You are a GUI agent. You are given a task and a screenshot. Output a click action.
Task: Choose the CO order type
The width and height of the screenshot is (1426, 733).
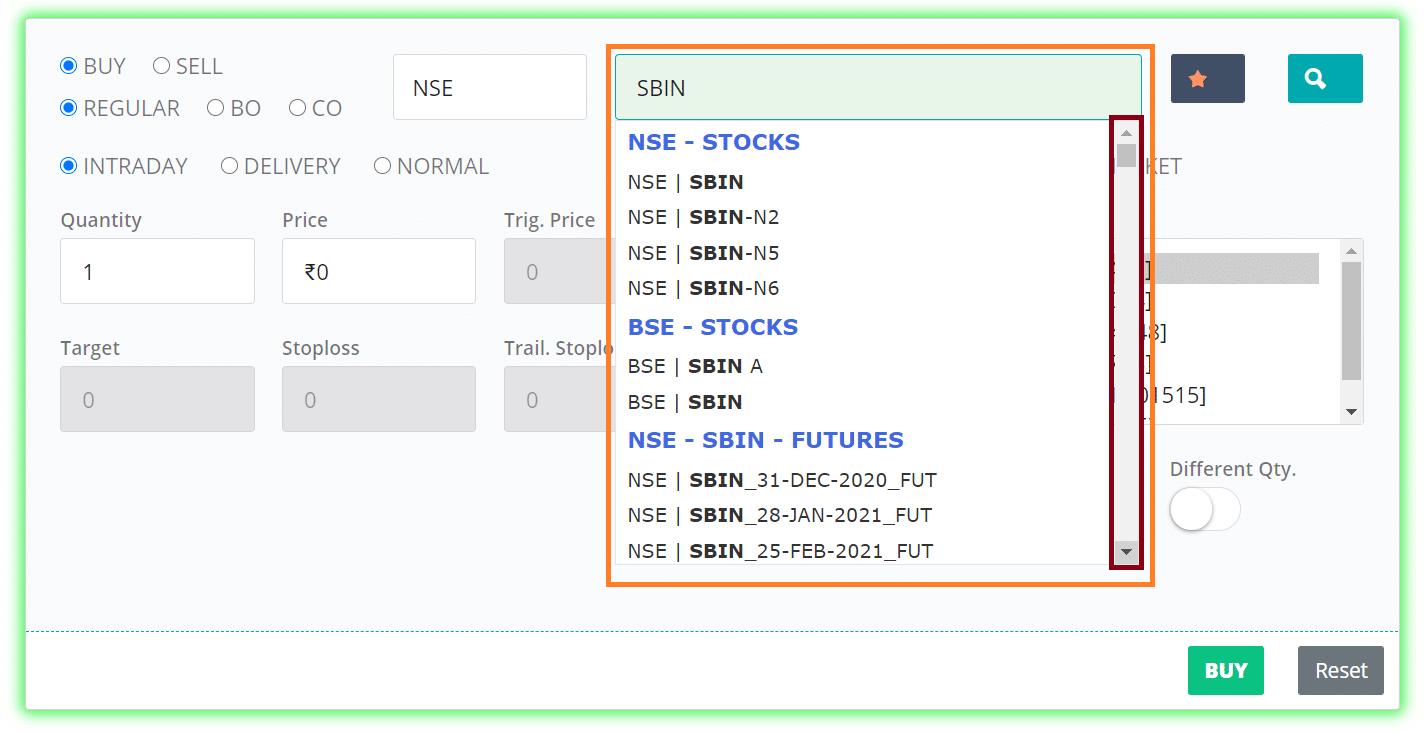point(297,108)
